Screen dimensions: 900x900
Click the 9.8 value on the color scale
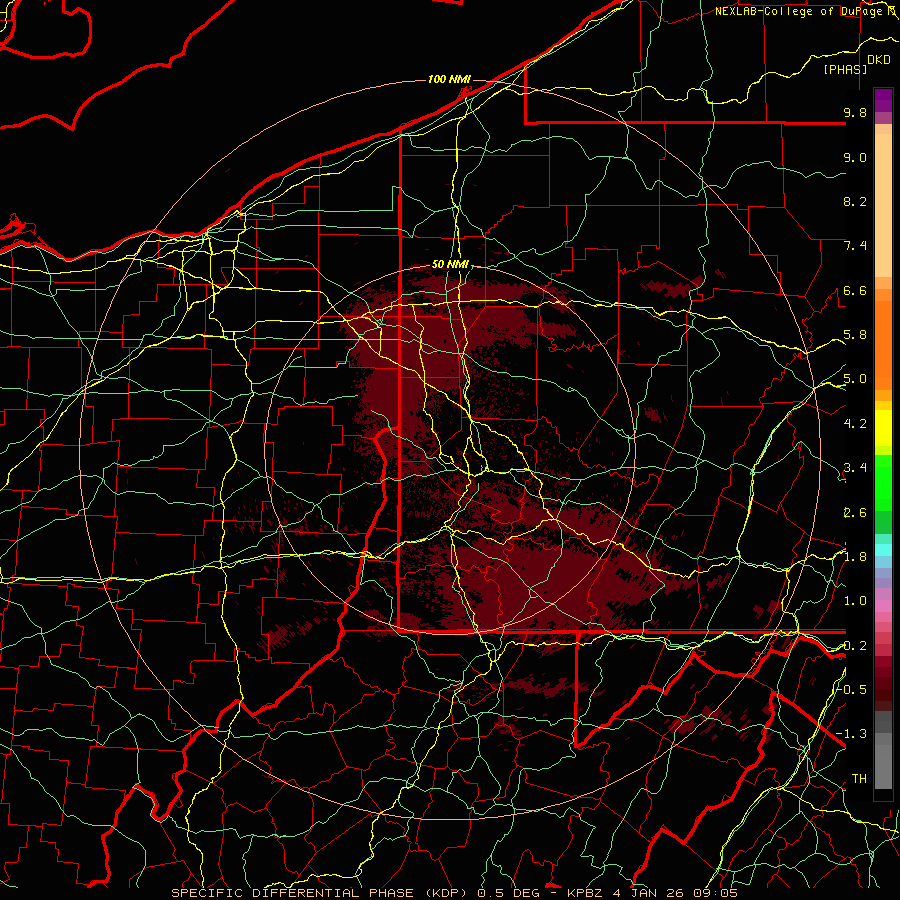pos(855,112)
